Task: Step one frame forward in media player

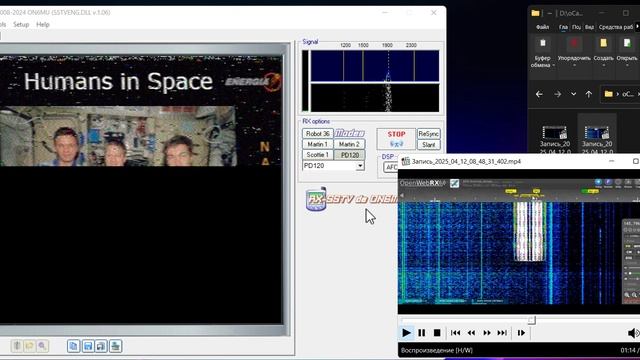Action: pyautogui.click(x=521, y=333)
